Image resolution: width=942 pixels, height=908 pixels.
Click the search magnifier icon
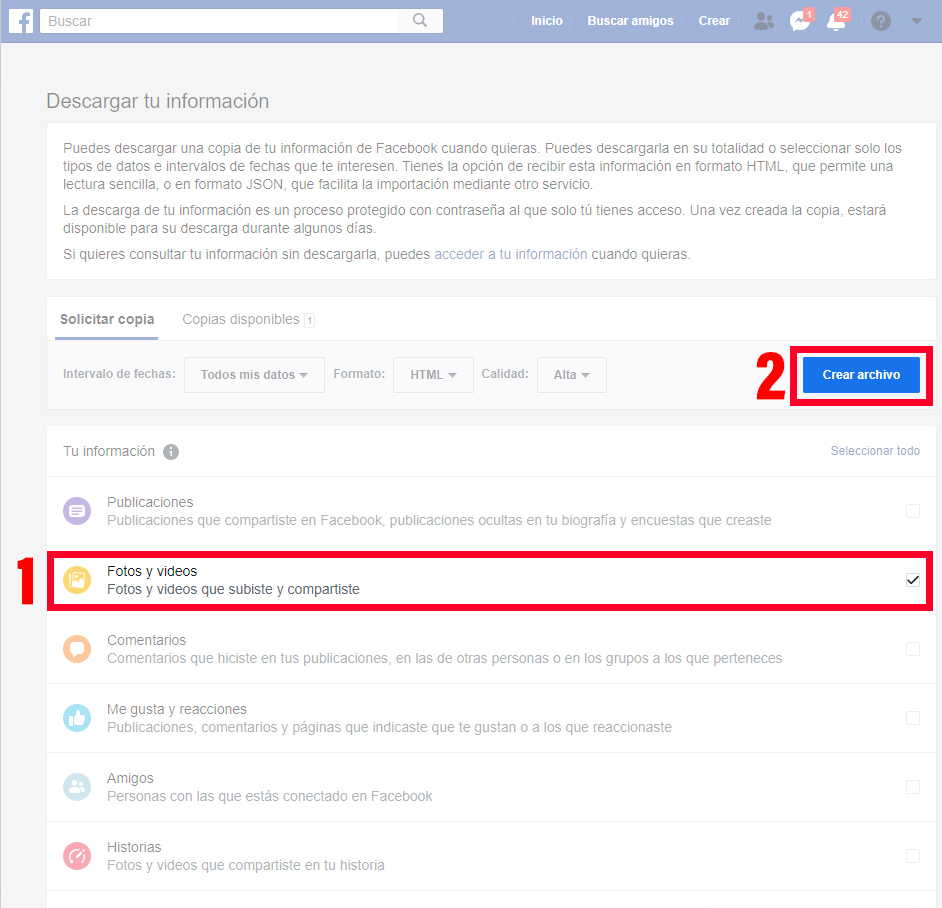pyautogui.click(x=420, y=21)
